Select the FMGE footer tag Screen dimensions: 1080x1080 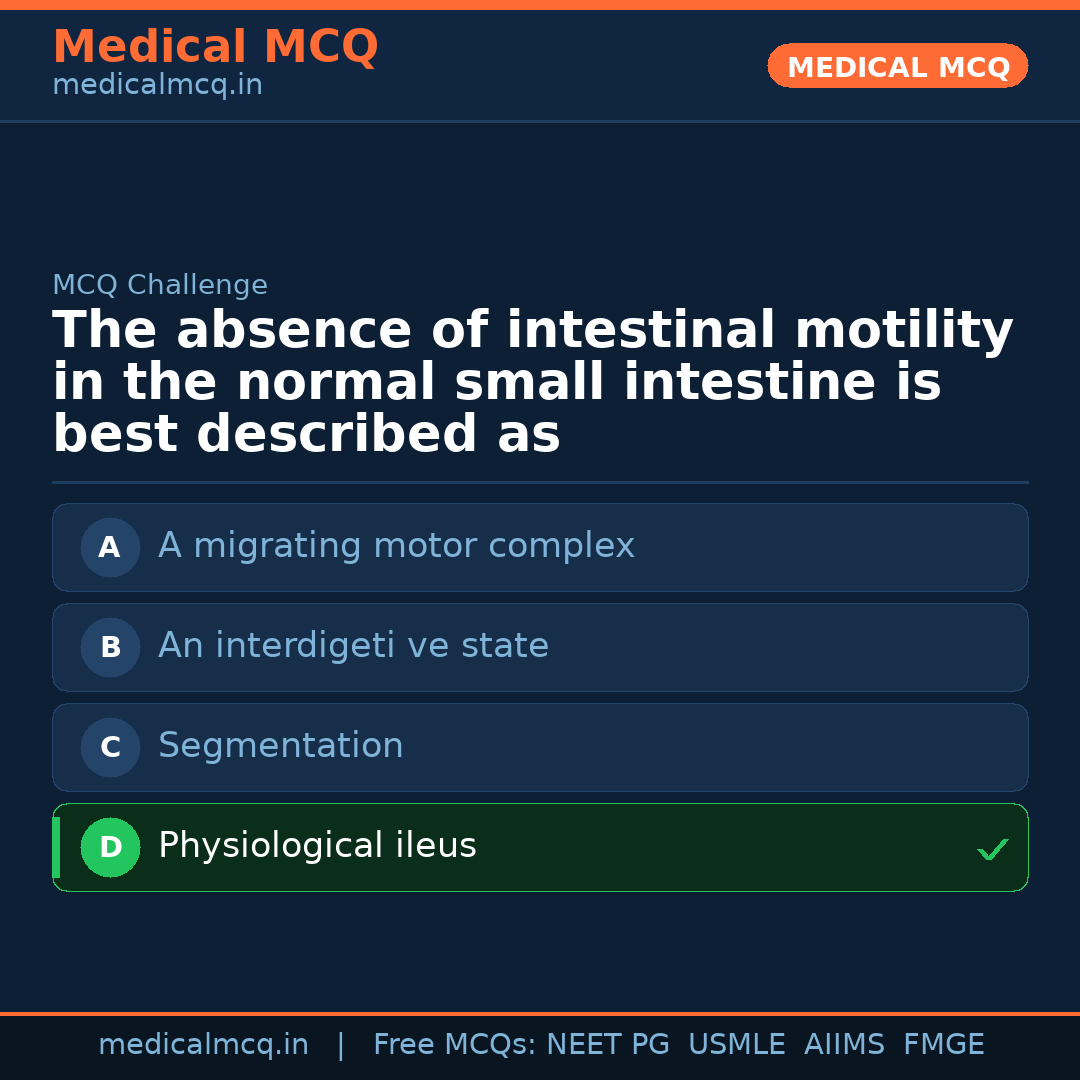pos(943,1045)
